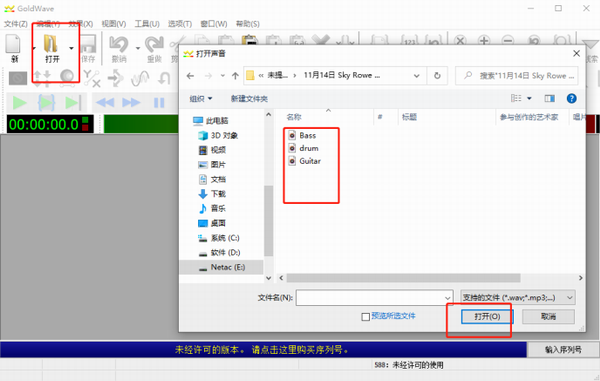This screenshot has width=600, height=381.
Task: Start playback with green play button
Action: (20, 103)
